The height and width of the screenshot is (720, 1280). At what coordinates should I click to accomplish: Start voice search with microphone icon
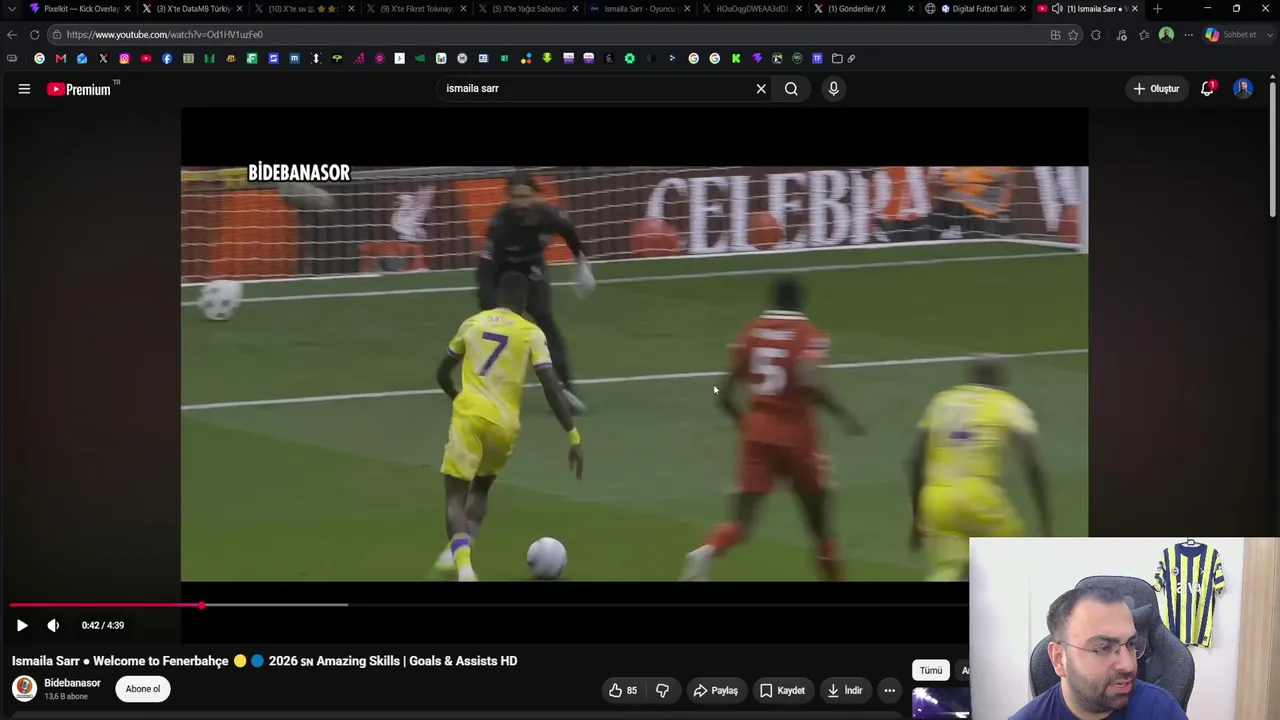(833, 89)
